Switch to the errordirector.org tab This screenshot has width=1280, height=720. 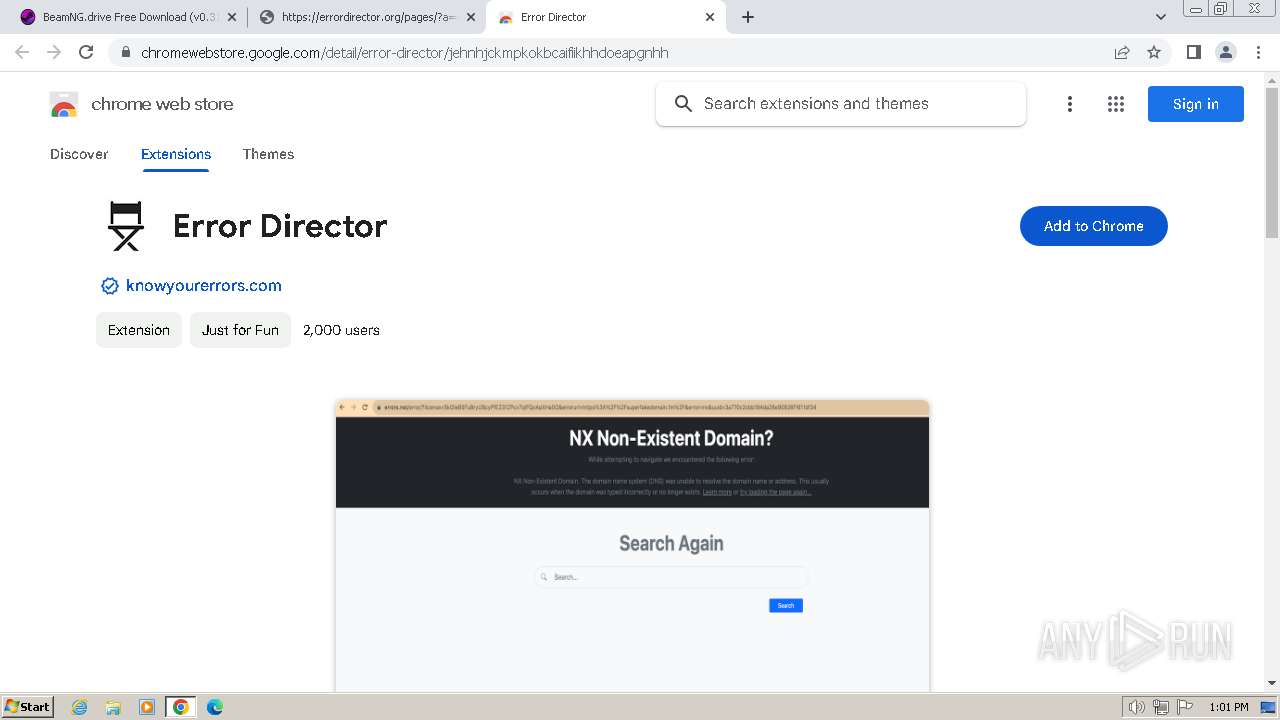pos(367,17)
